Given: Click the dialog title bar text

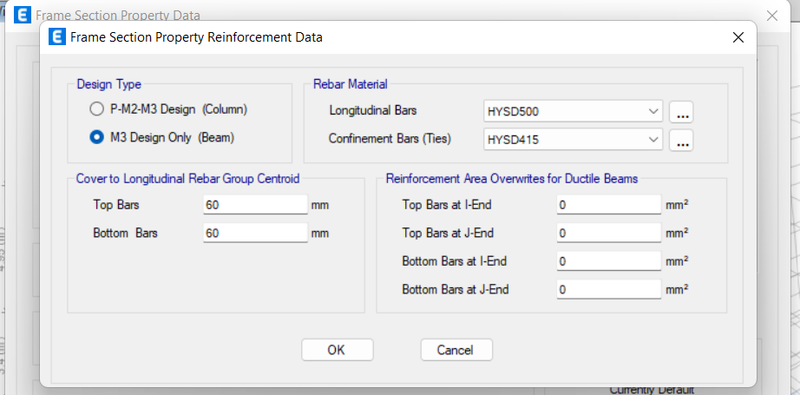Looking at the screenshot, I should click(196, 37).
